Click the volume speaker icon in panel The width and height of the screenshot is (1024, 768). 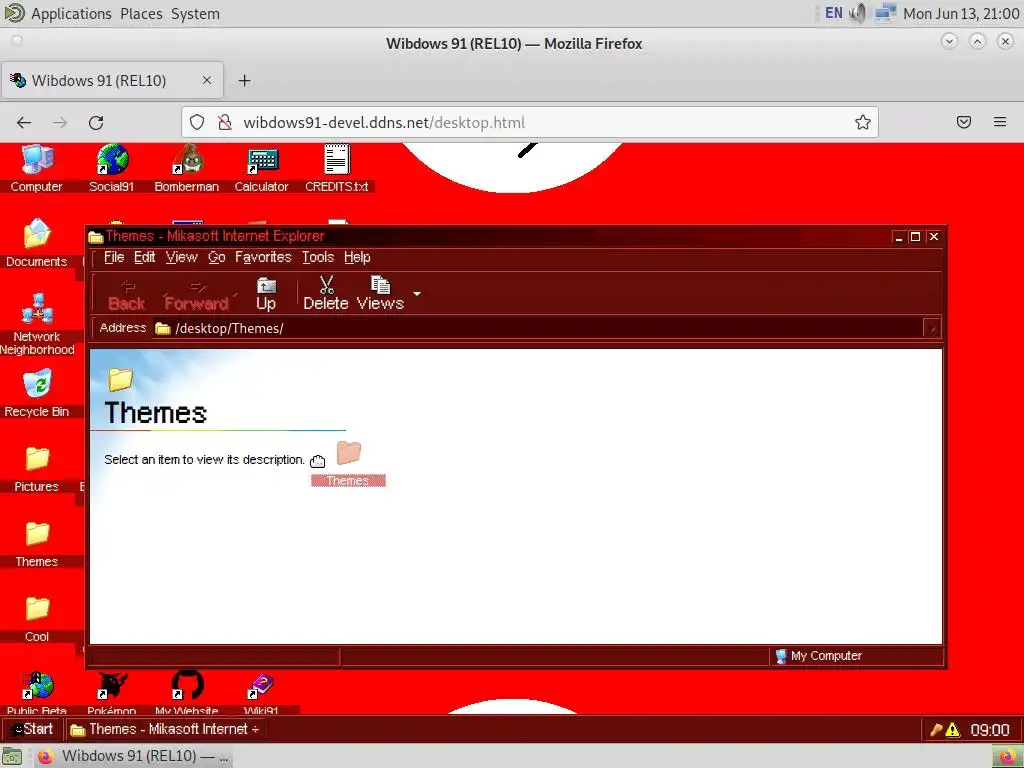858,13
